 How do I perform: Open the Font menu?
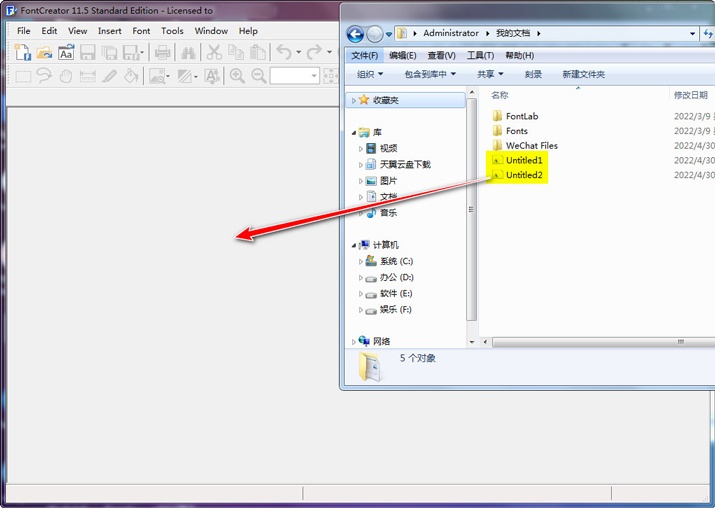click(141, 31)
